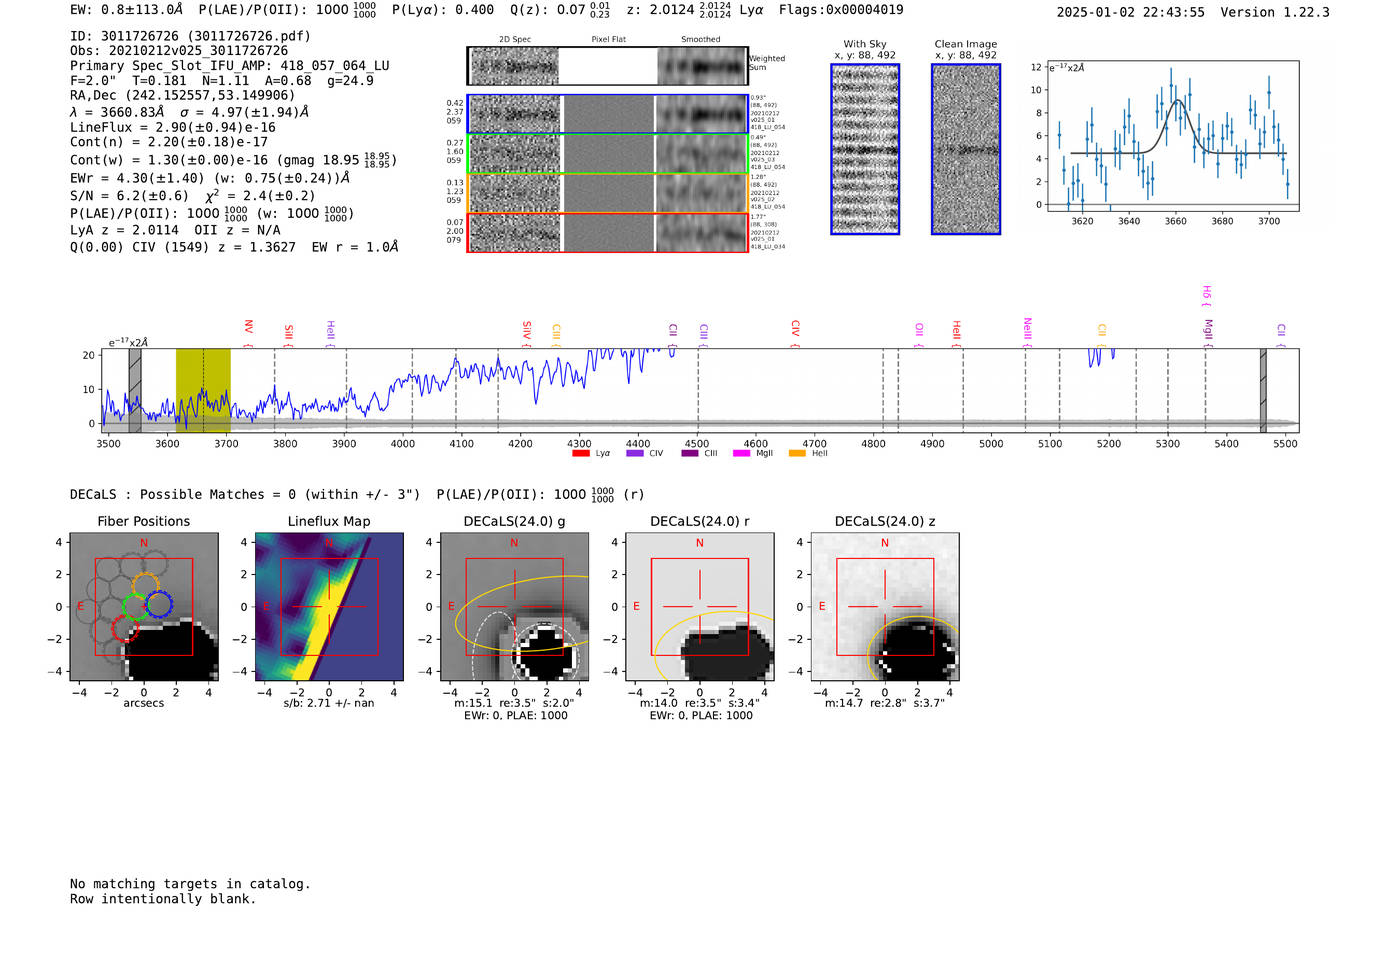Click the Gaussian emission line fit plot
The width and height of the screenshot is (1400, 953).
[1172, 136]
